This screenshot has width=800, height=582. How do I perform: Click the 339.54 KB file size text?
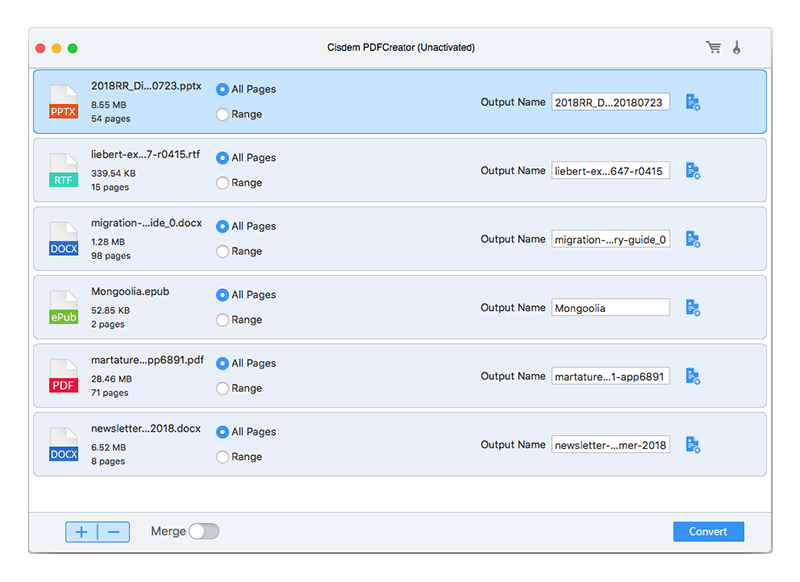point(113,173)
